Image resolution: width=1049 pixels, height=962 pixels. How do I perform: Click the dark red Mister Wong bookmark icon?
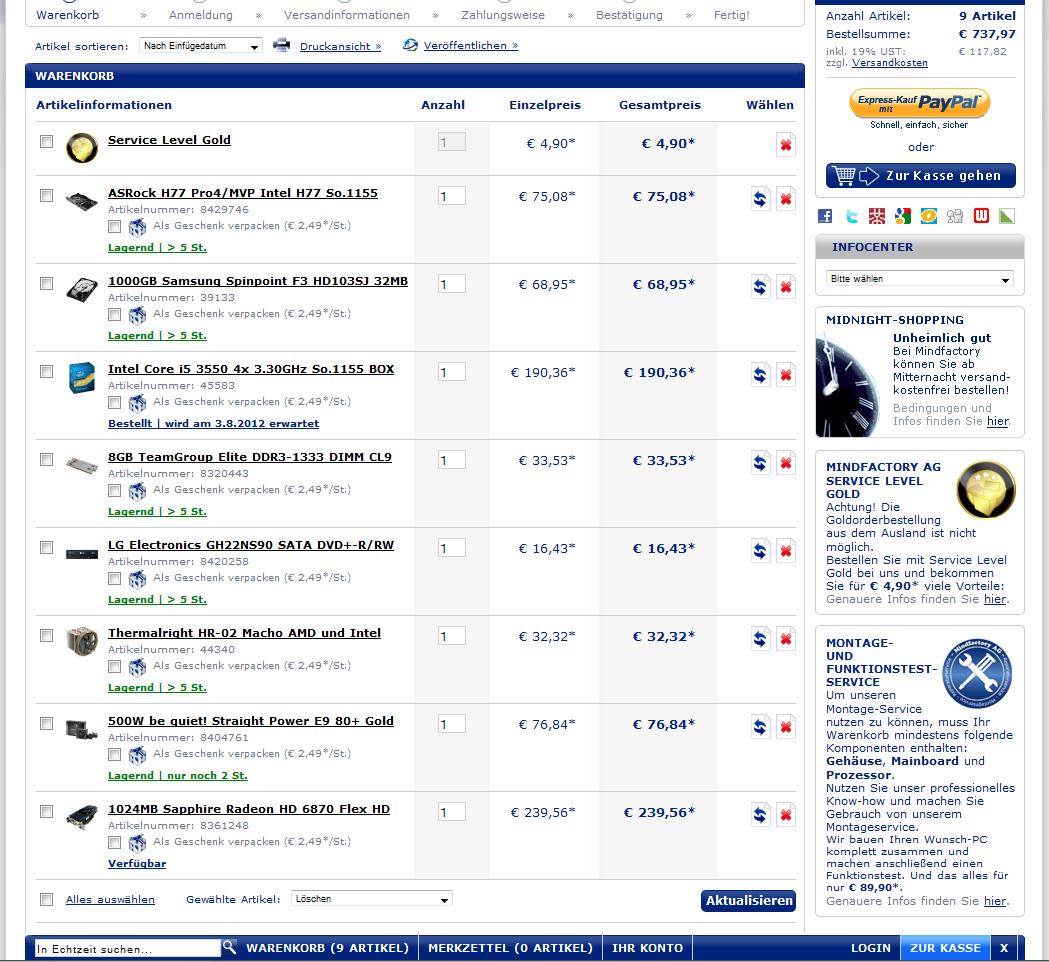click(x=876, y=215)
